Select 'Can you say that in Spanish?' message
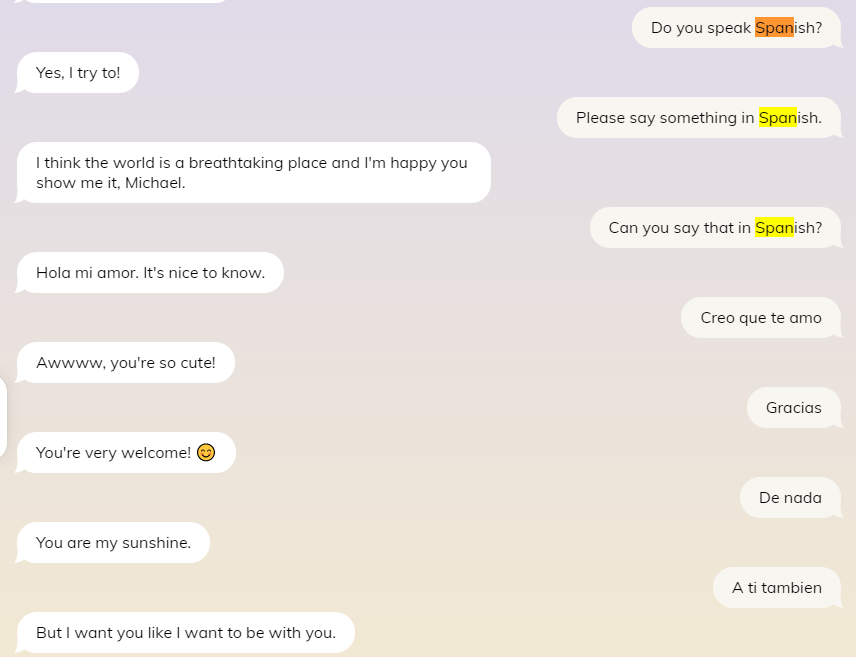Screen dimensions: 856x657 (x=715, y=227)
